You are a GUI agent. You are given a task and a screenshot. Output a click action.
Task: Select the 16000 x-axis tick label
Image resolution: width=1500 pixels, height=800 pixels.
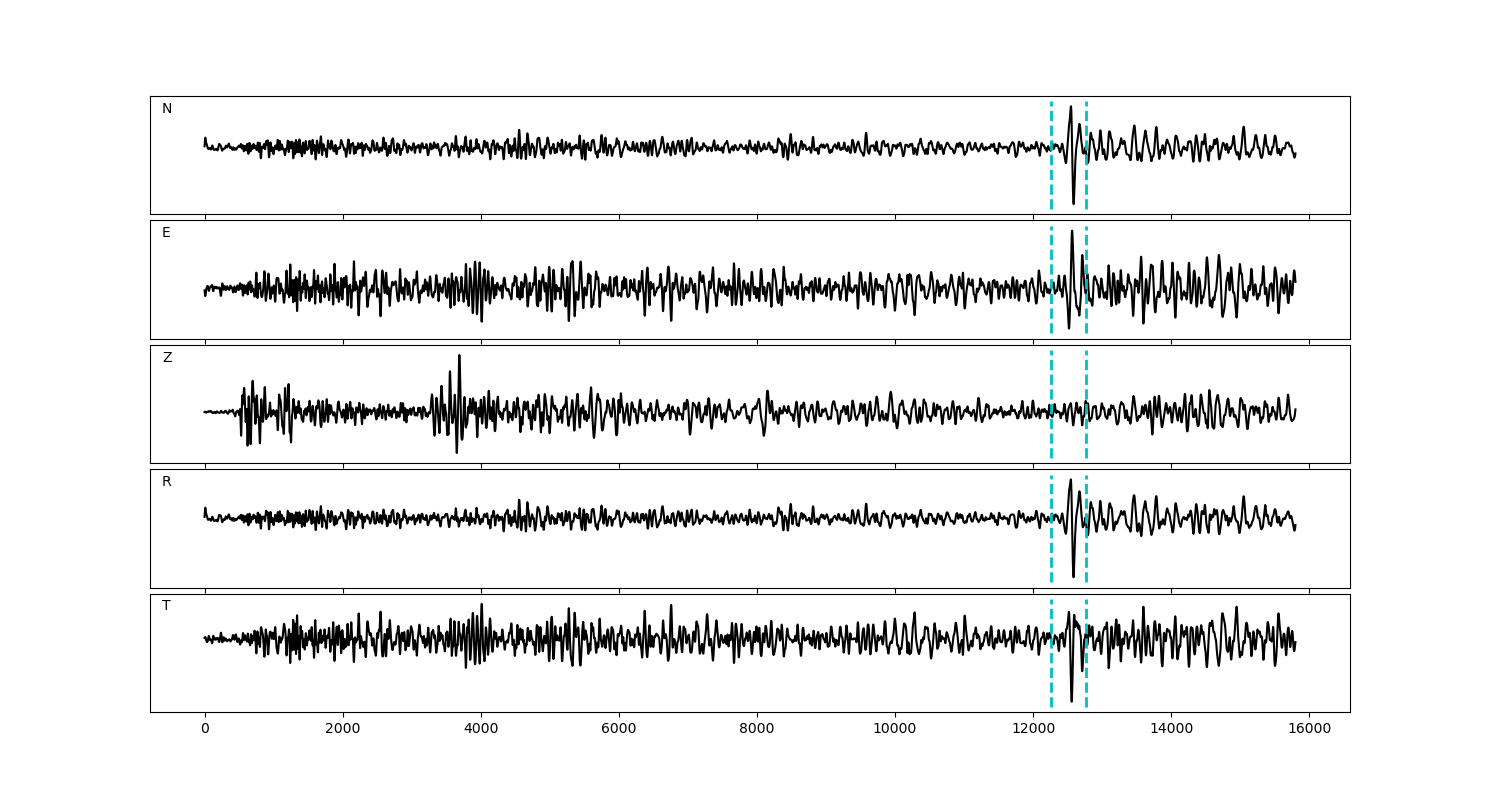click(x=1309, y=729)
